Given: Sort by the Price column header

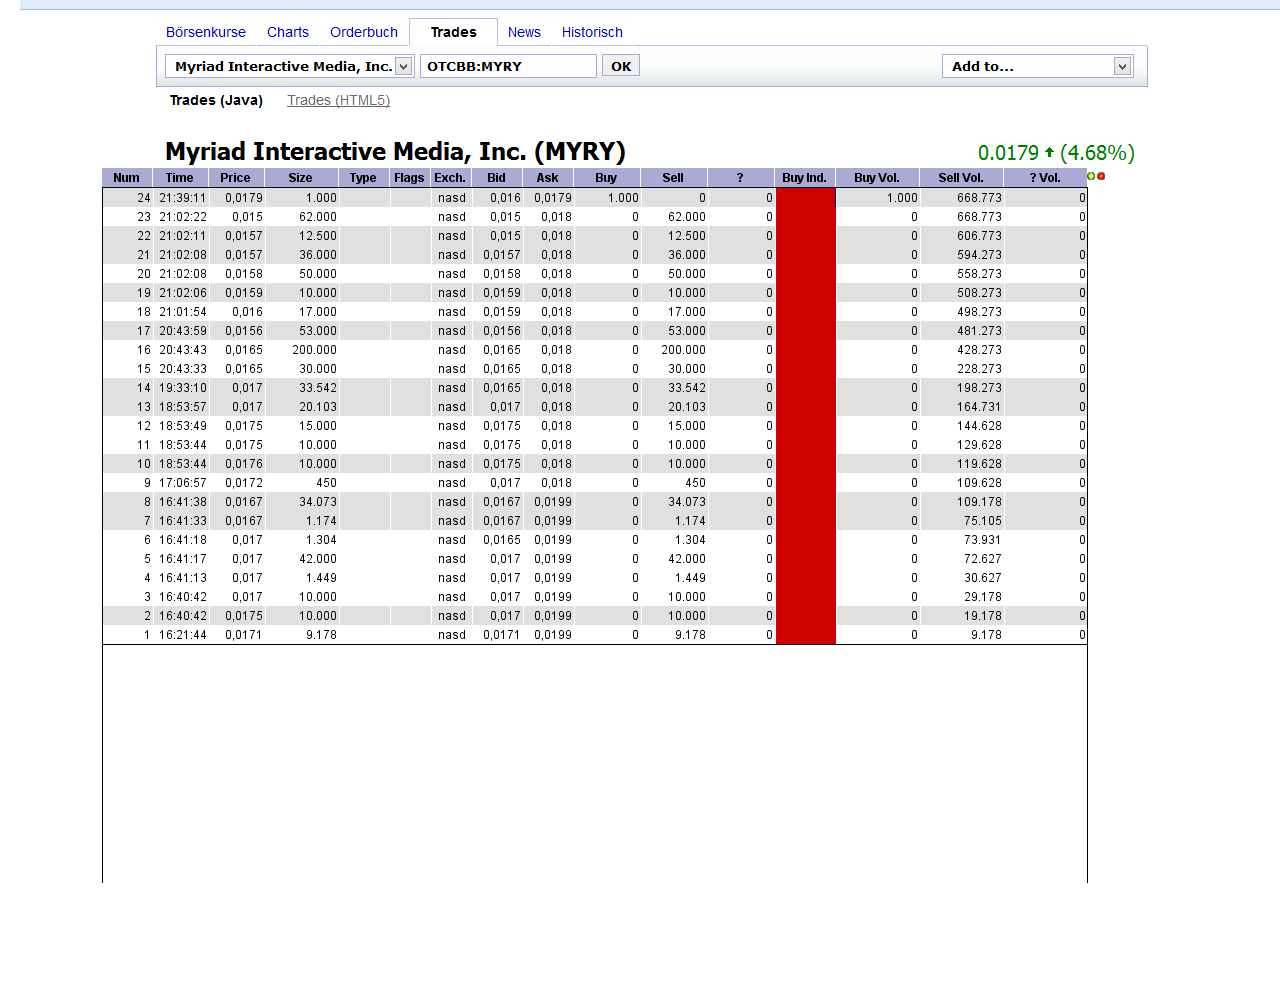Looking at the screenshot, I should coord(235,178).
